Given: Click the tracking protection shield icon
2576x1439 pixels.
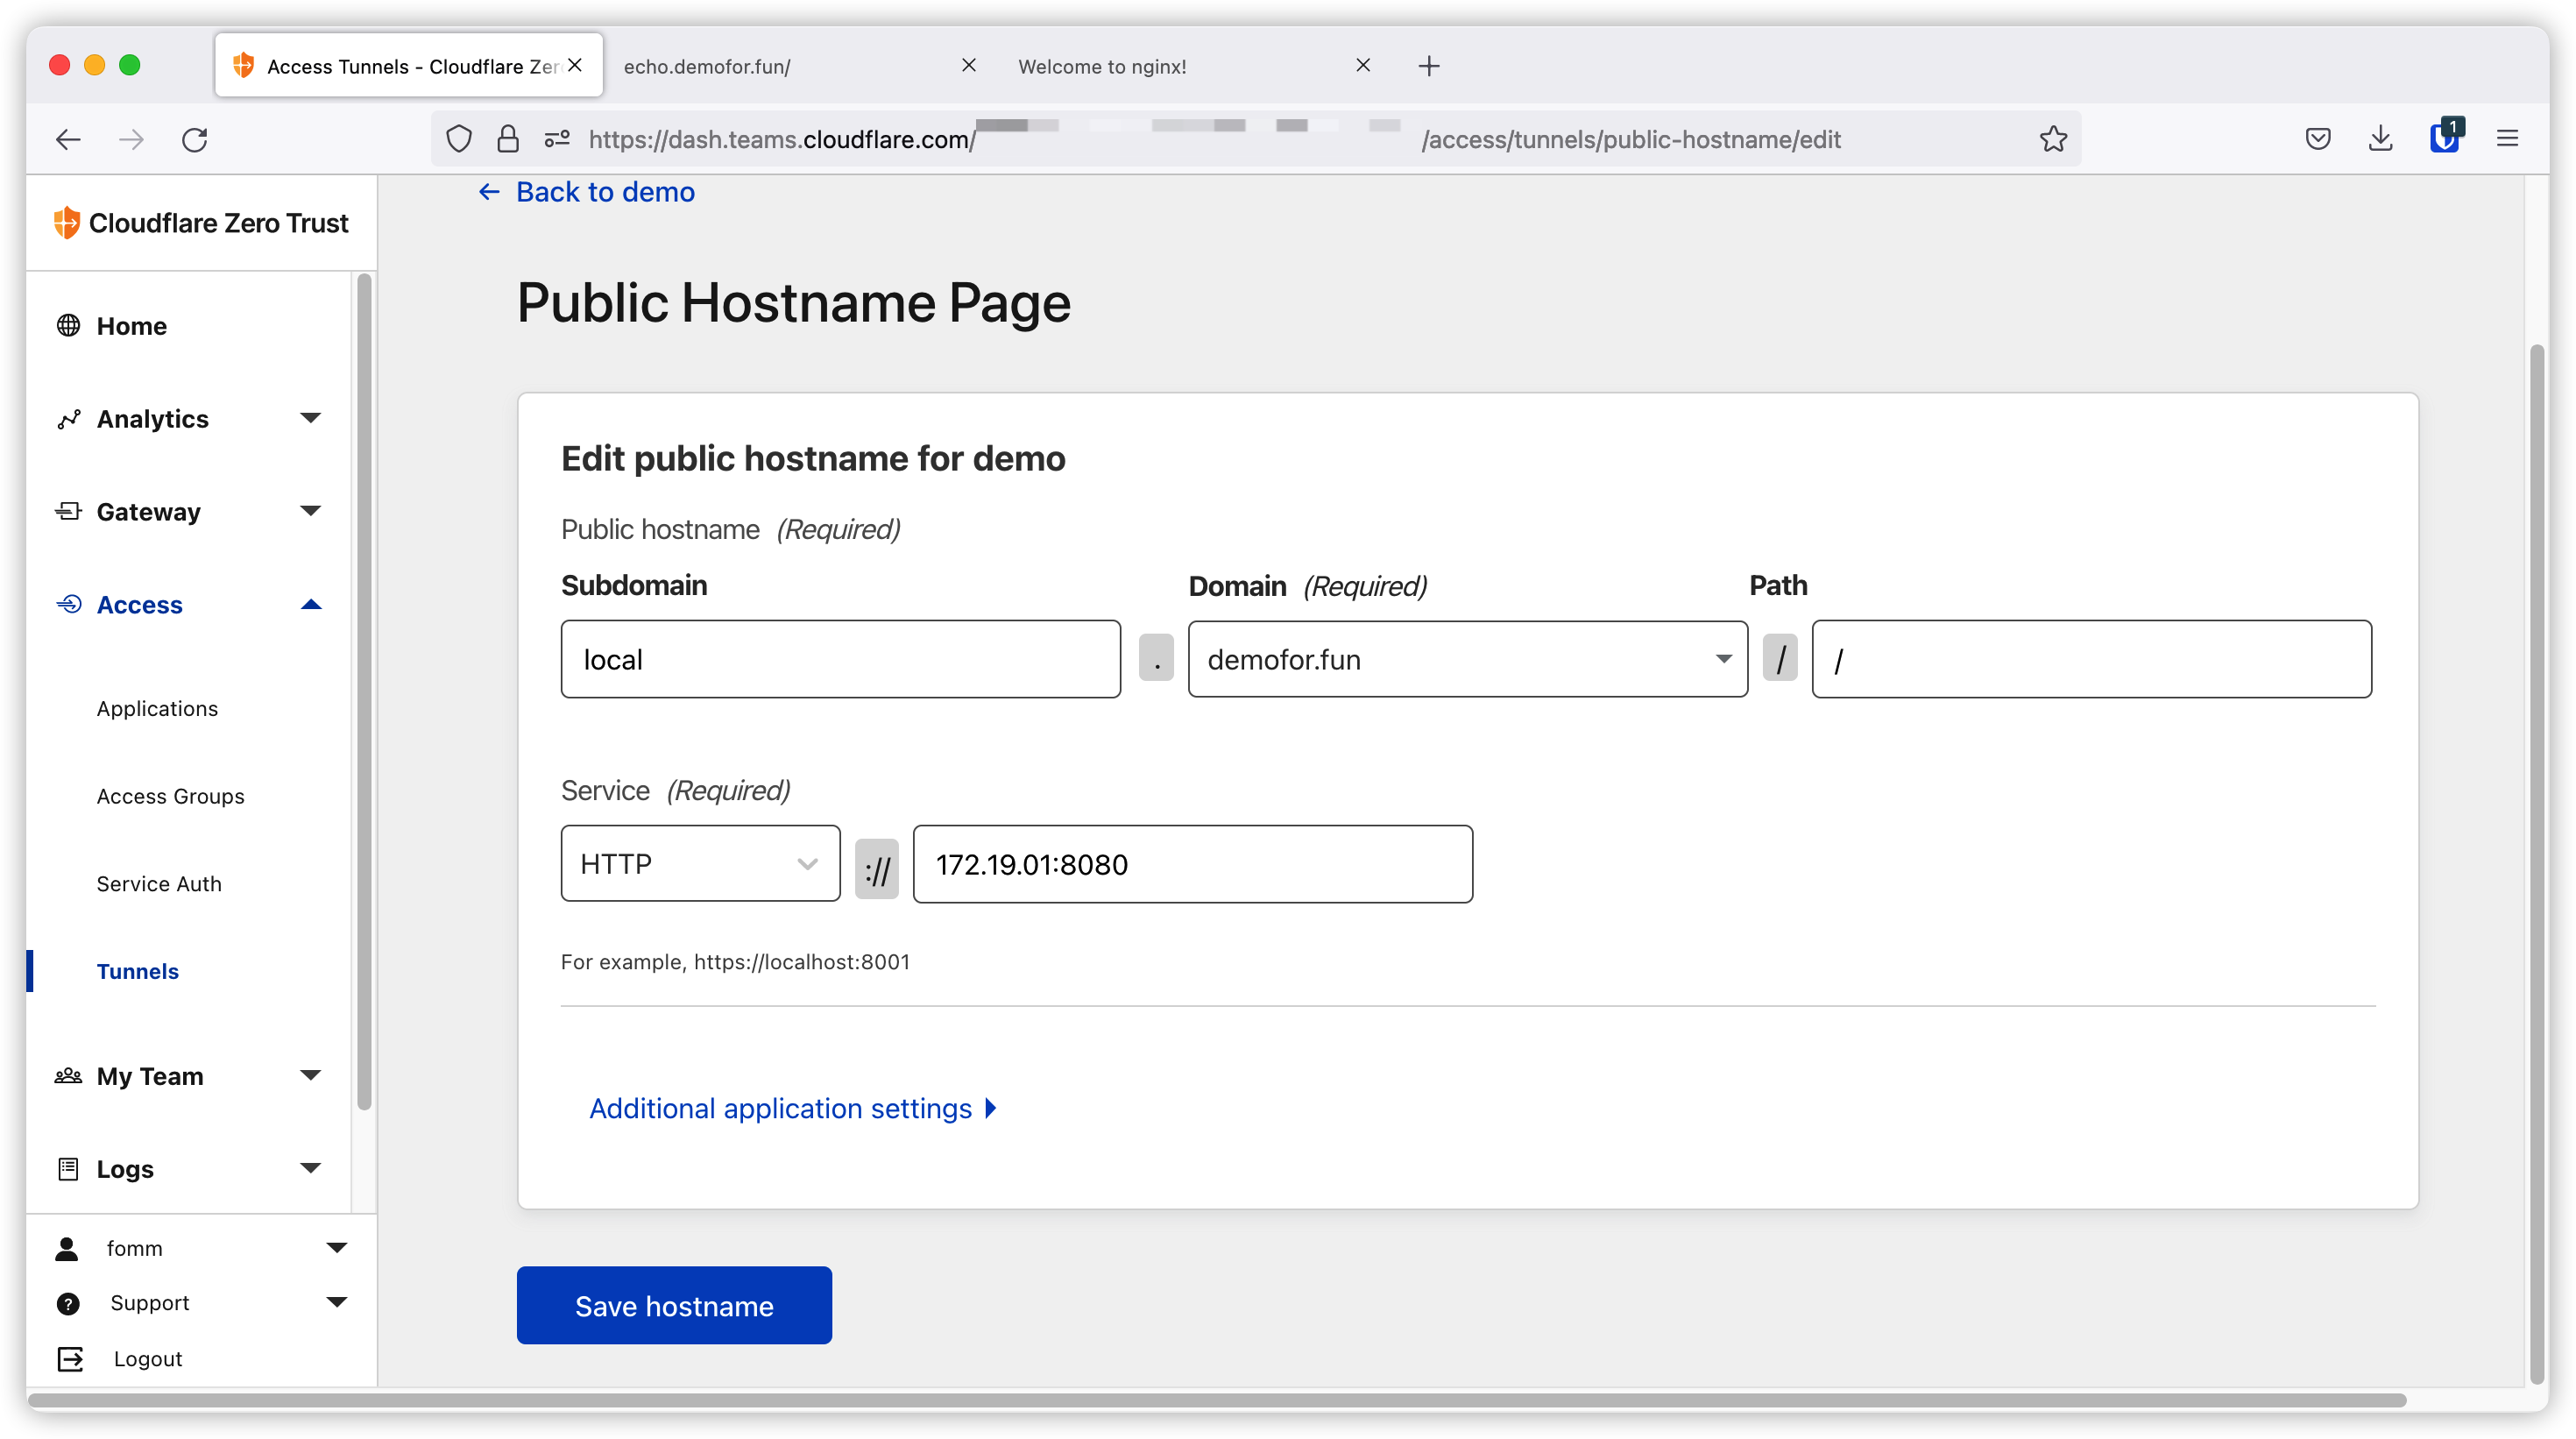Looking at the screenshot, I should click(459, 139).
